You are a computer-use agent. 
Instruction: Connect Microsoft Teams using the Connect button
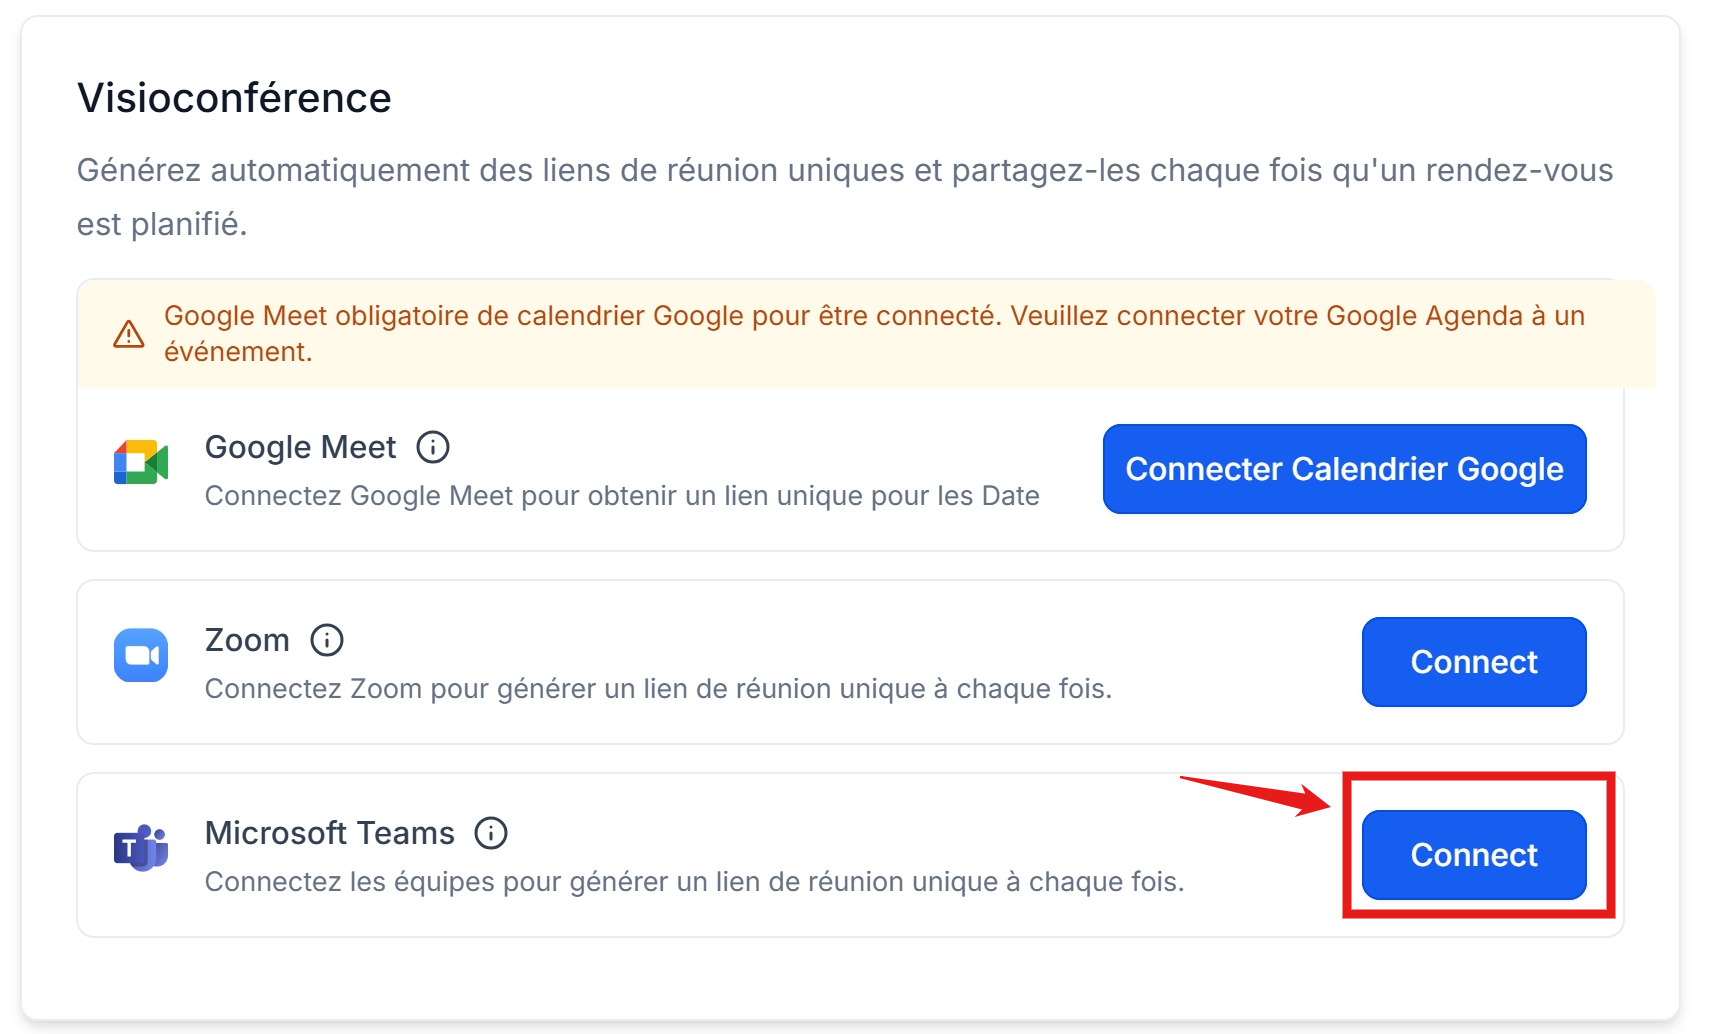1474,855
